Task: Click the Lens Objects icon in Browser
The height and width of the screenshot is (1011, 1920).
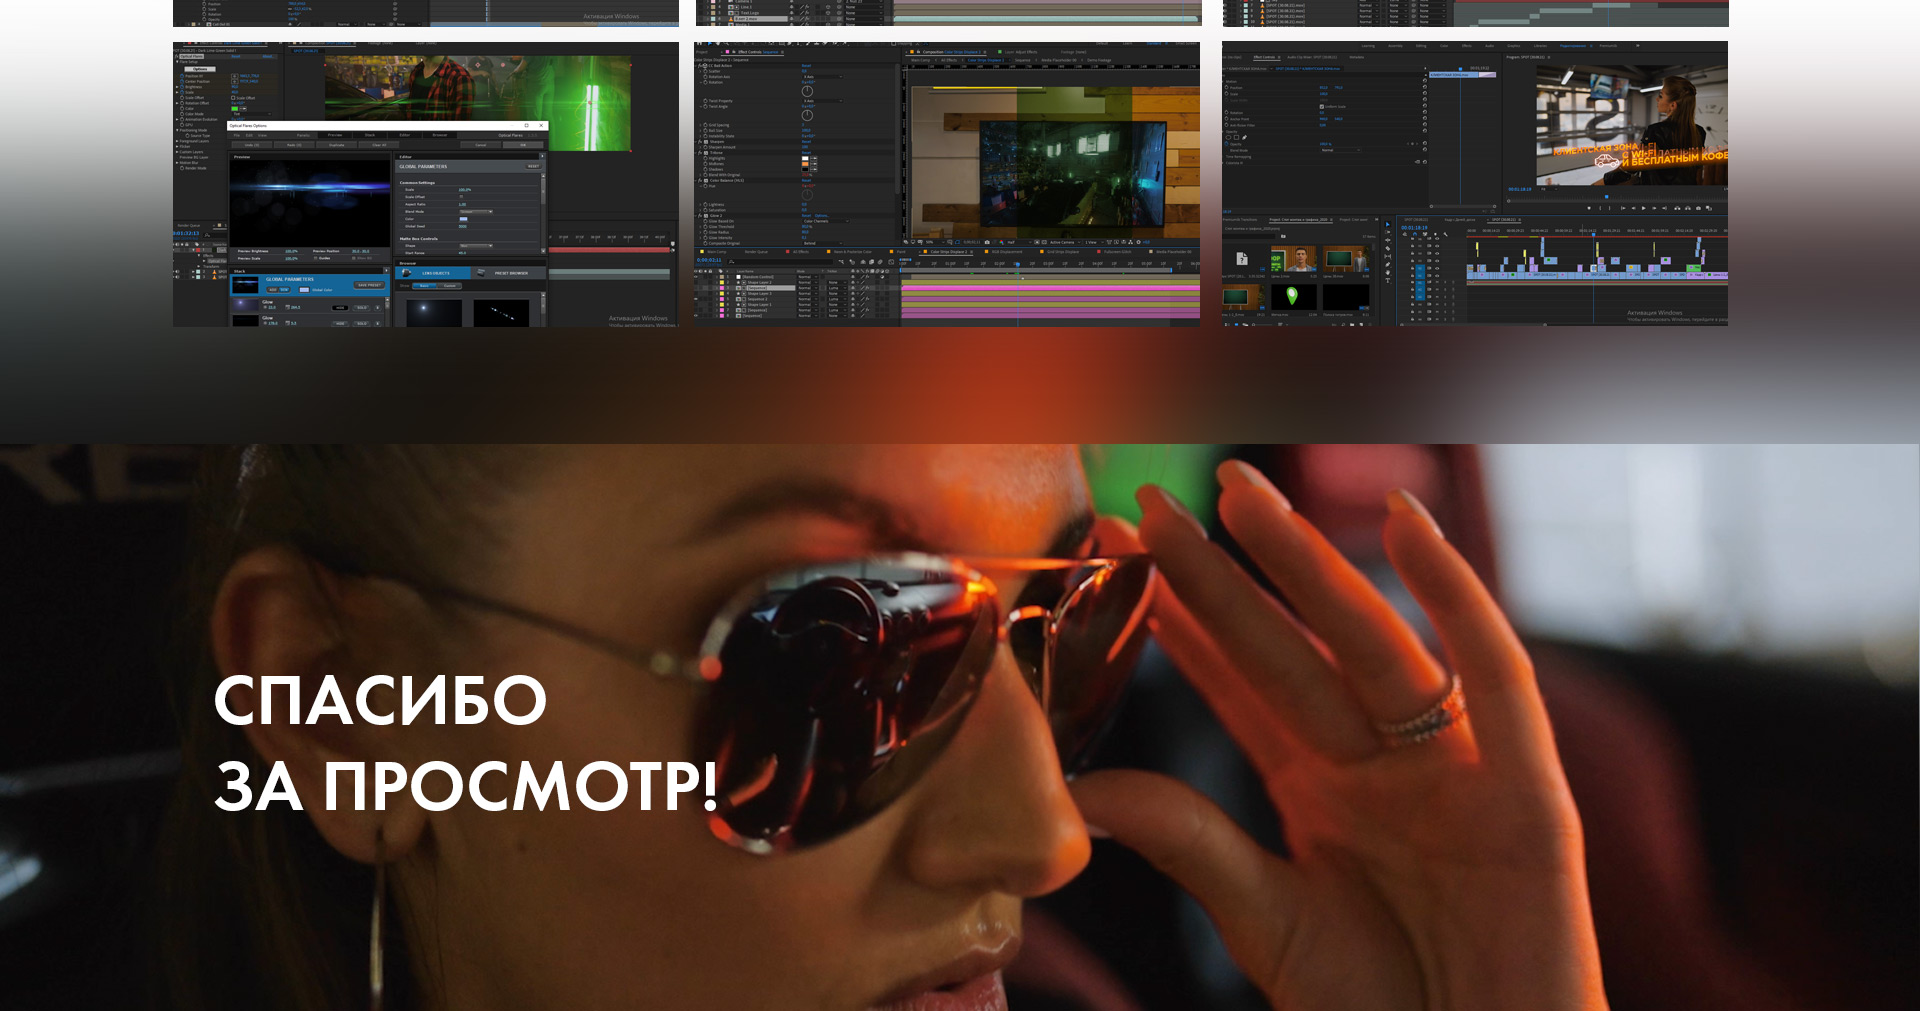Action: coord(407,273)
